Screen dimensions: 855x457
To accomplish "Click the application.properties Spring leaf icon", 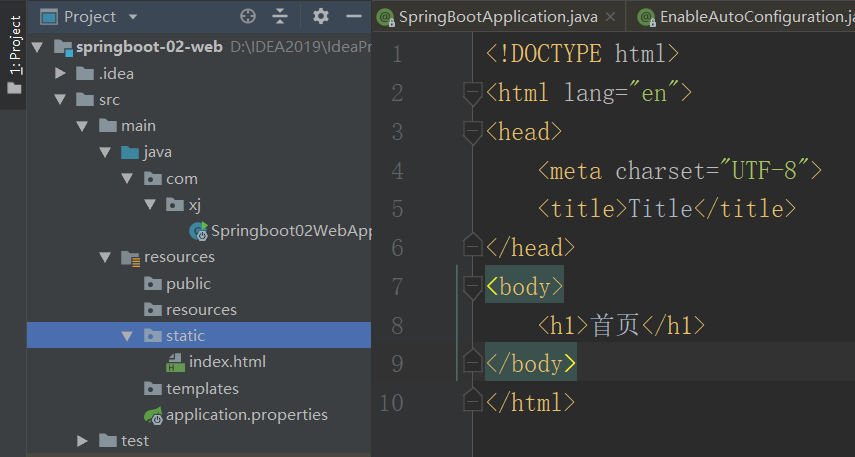I will tap(152, 414).
